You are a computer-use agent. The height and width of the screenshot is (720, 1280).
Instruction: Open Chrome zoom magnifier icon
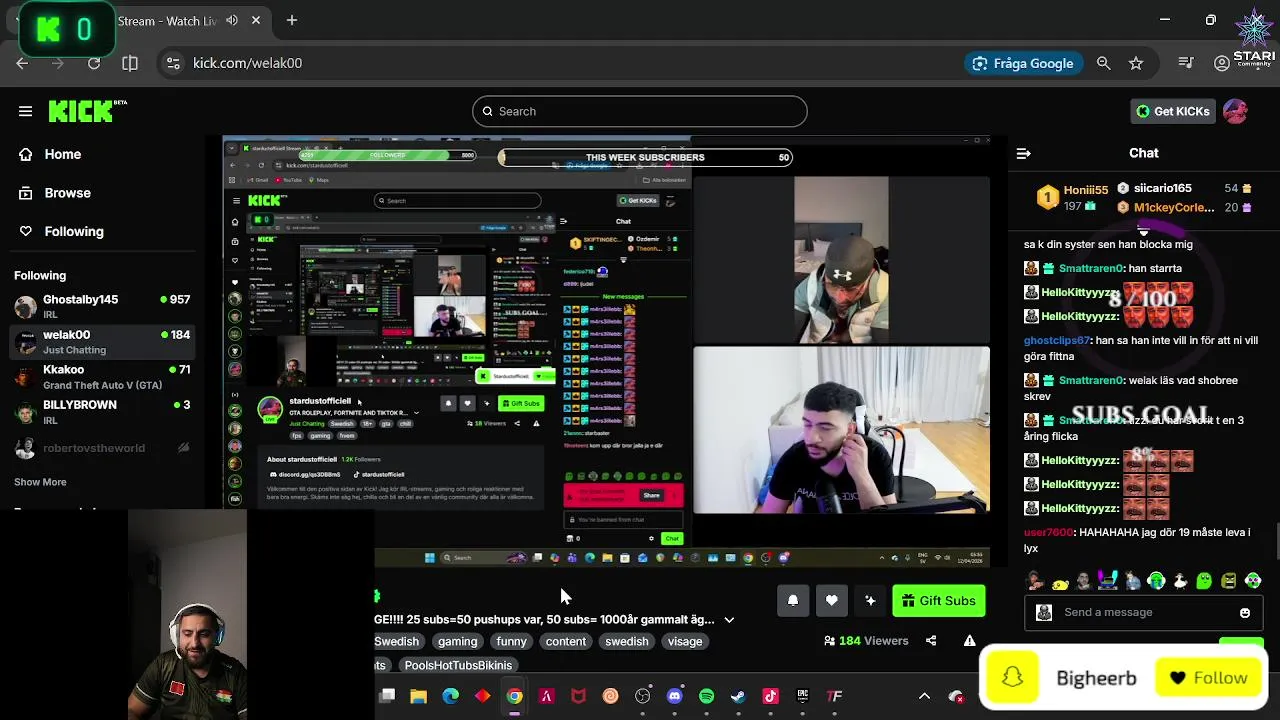tap(1103, 63)
